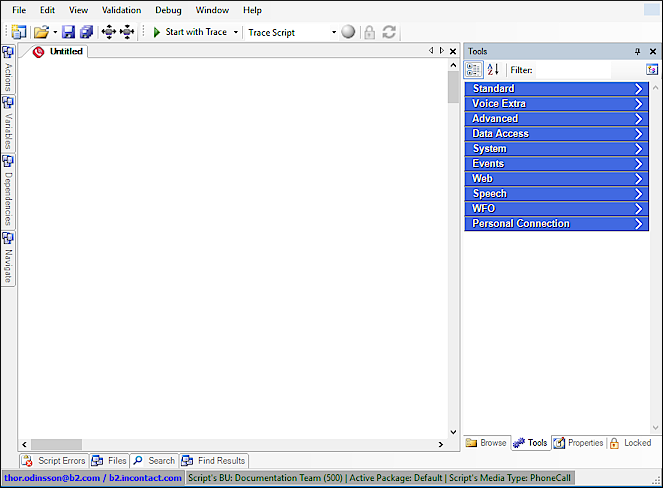663x488 pixels.
Task: Switch to the Properties tab
Action: [578, 443]
